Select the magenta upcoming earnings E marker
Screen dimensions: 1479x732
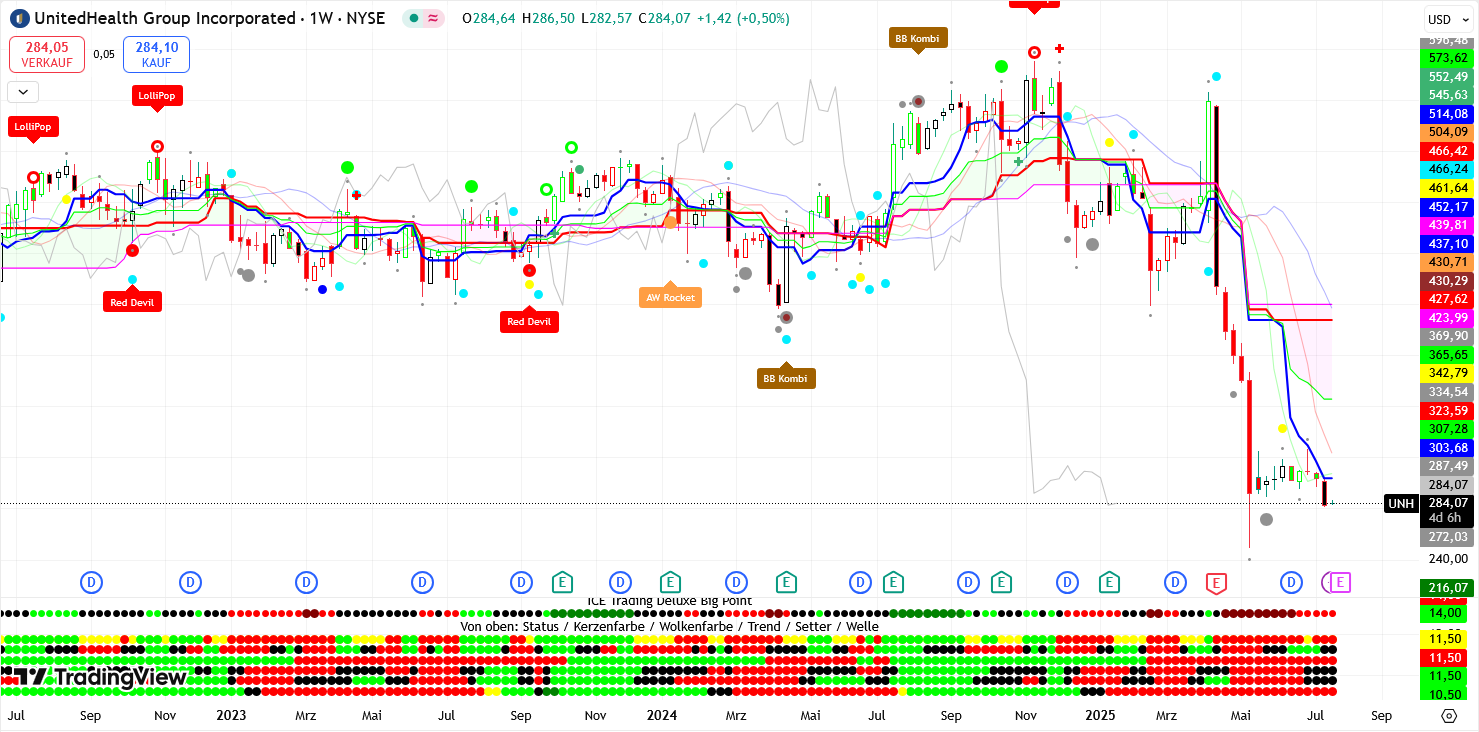click(1341, 582)
